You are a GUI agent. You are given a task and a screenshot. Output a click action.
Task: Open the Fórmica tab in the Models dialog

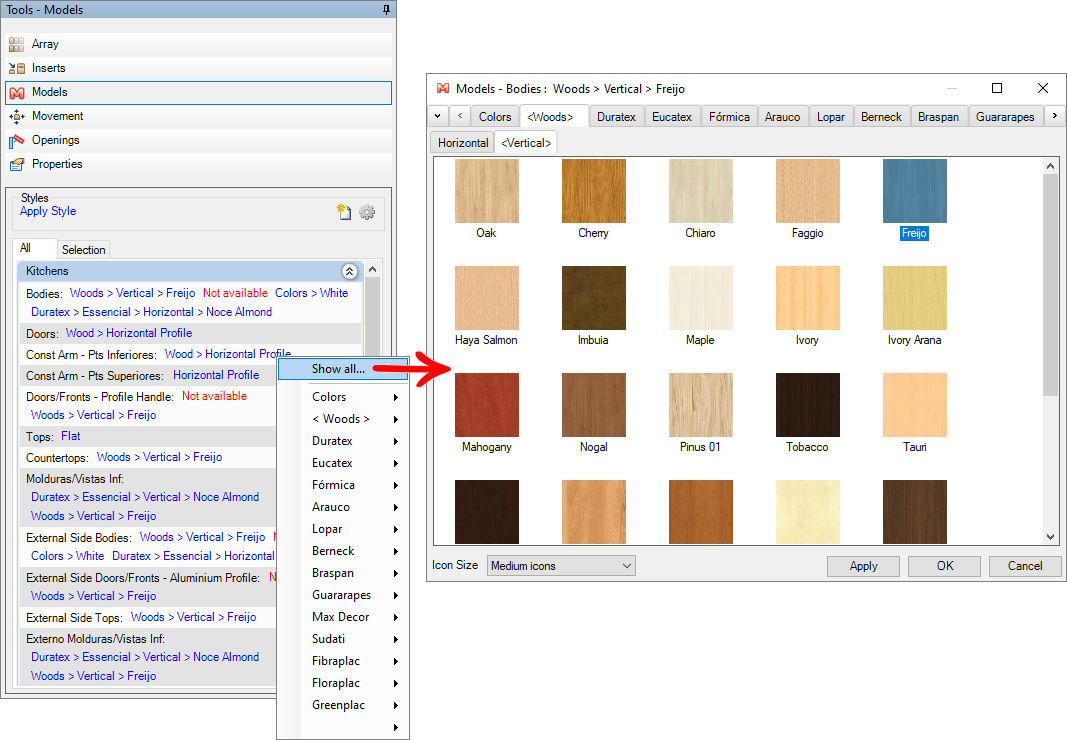tap(729, 117)
